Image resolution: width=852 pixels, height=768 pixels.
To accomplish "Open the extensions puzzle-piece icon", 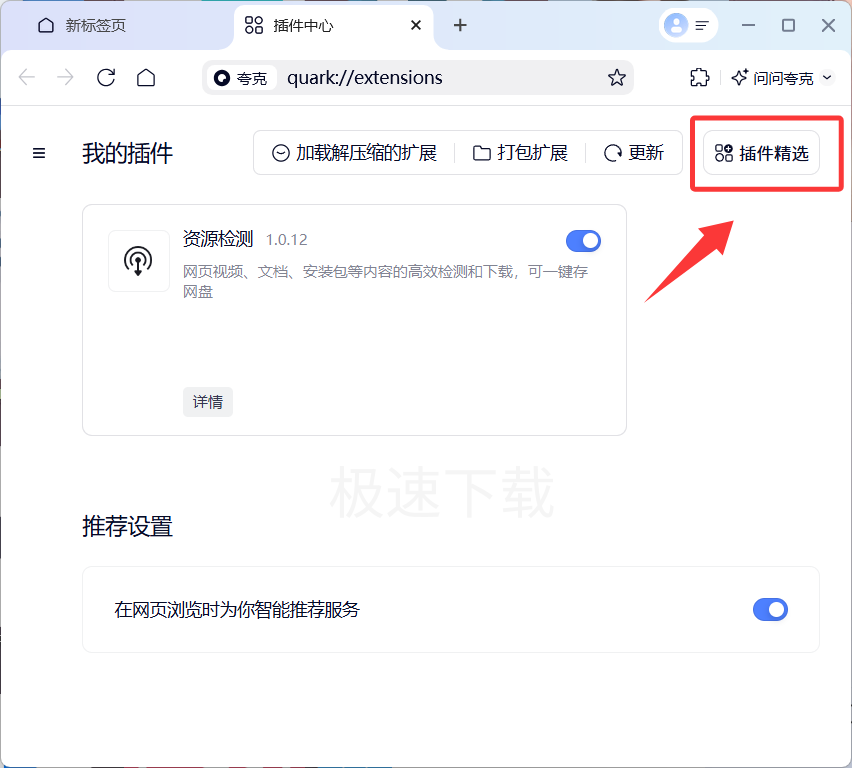I will click(699, 78).
